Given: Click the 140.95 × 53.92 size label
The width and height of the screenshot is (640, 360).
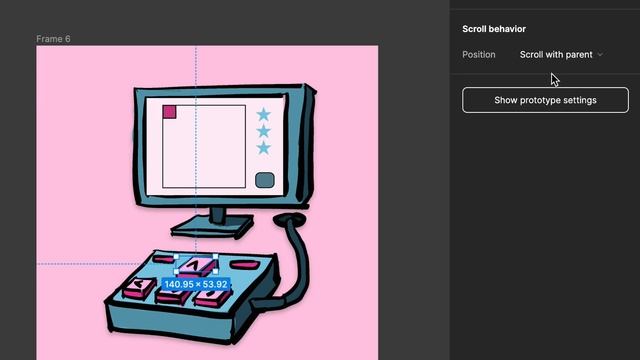Looking at the screenshot, I should 196,284.
